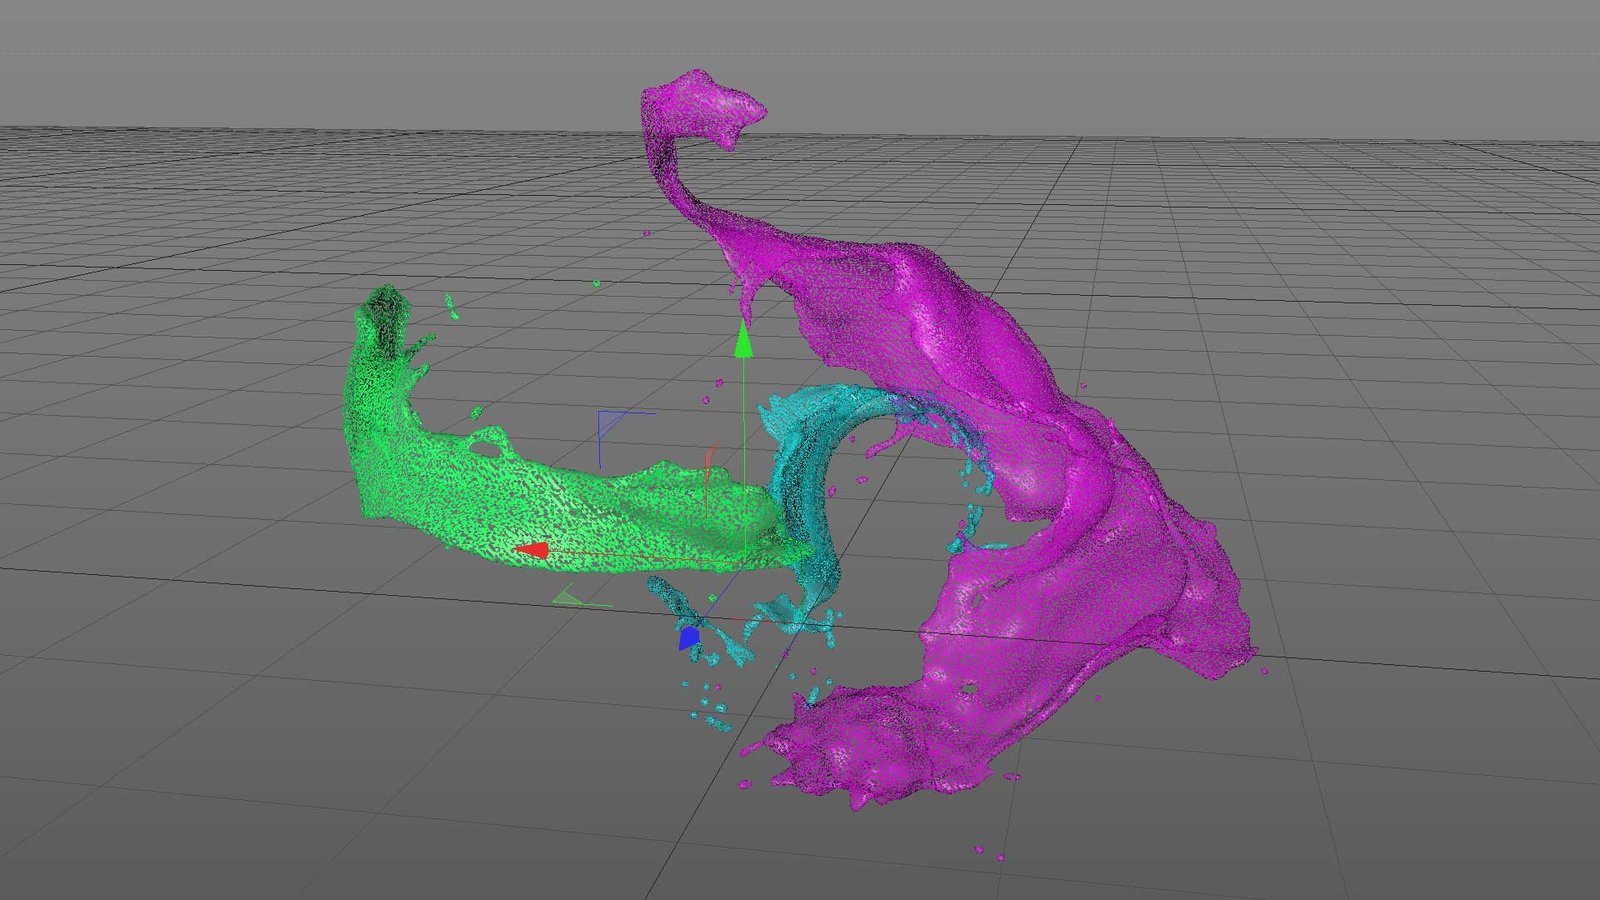Click the gizmo origin where axes meet

pyautogui.click(x=743, y=560)
